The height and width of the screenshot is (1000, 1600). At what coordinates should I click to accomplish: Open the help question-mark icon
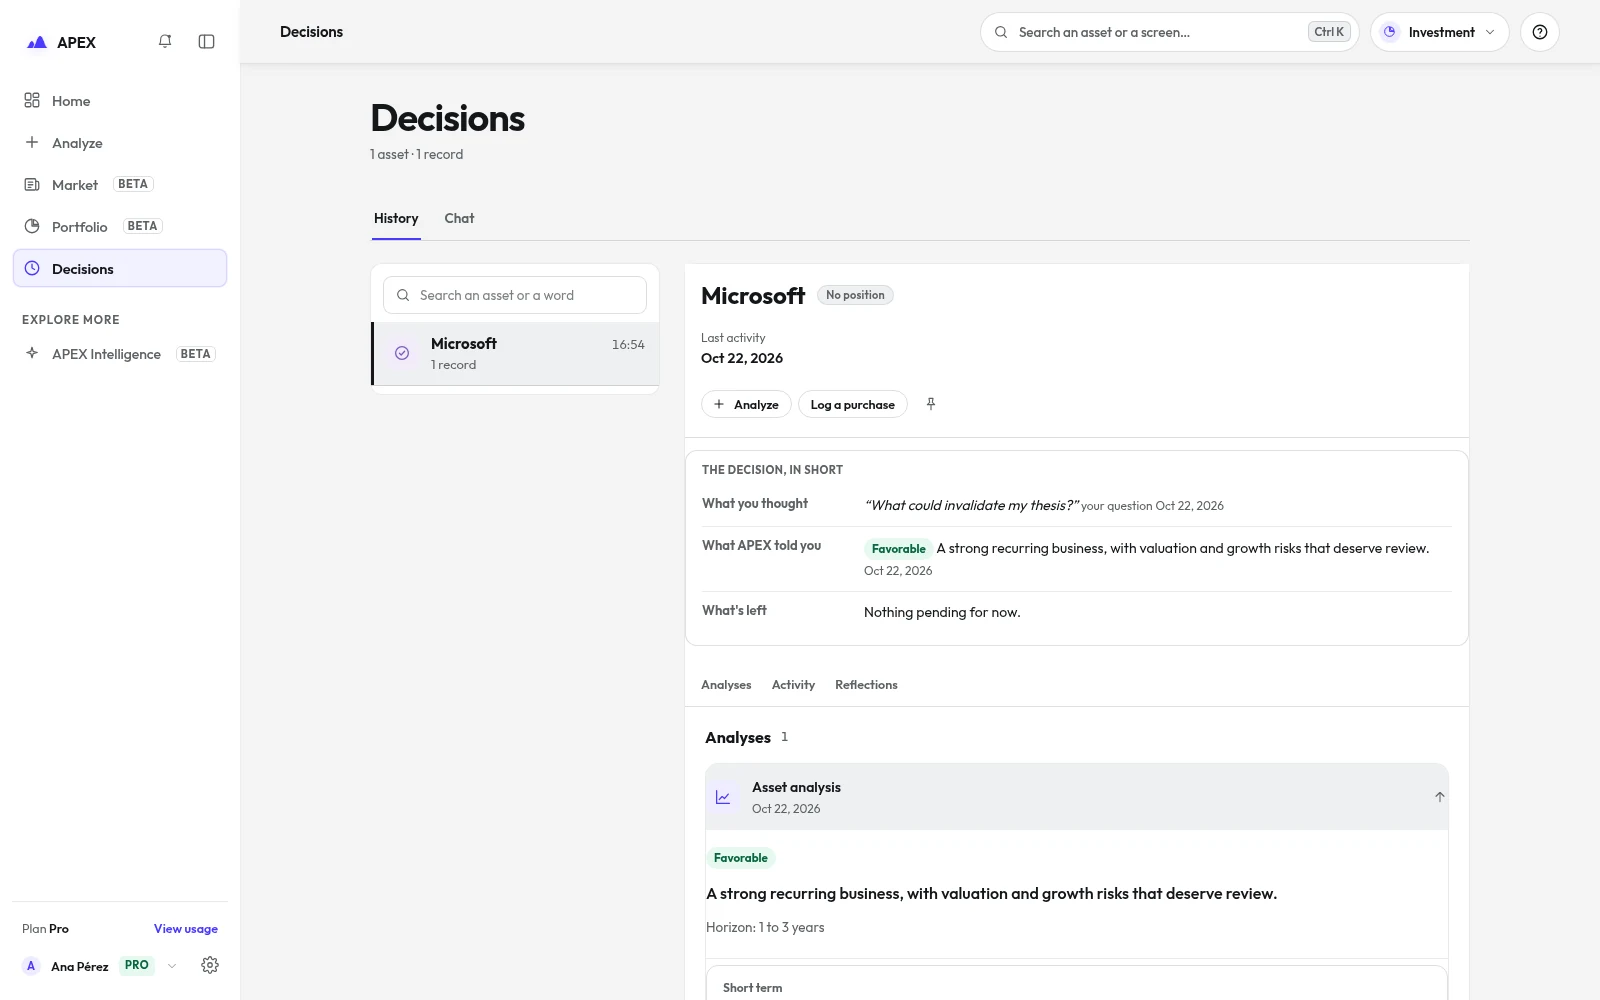(x=1540, y=32)
